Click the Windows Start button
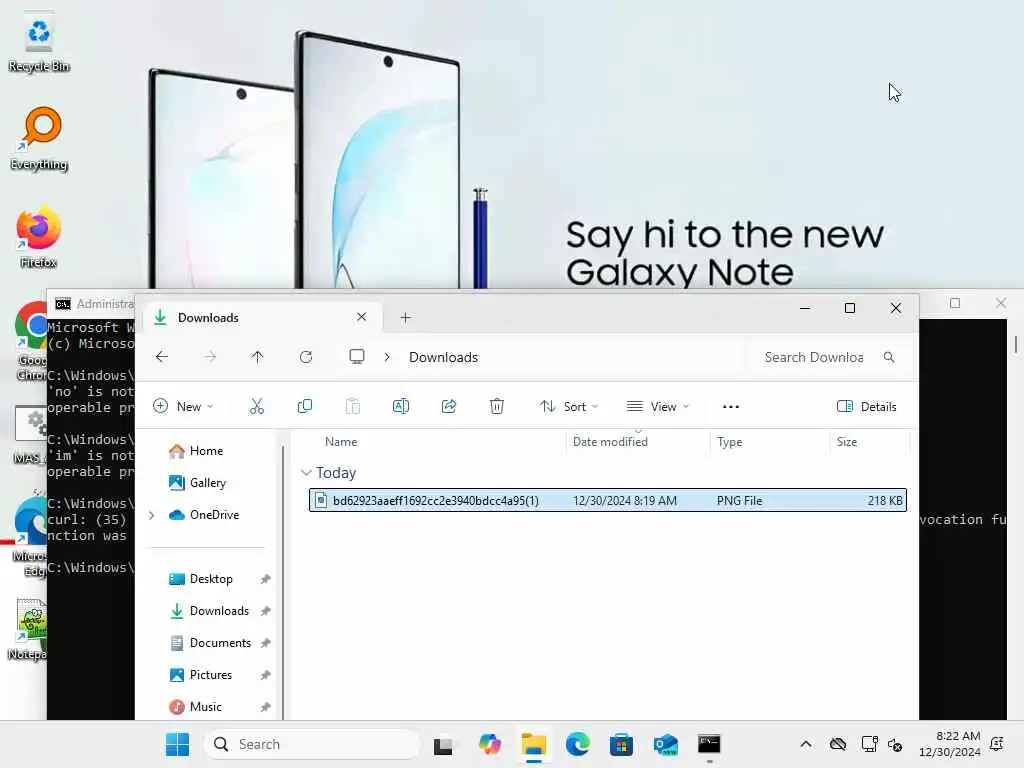Screen dimensions: 1024x768 coord(177,744)
